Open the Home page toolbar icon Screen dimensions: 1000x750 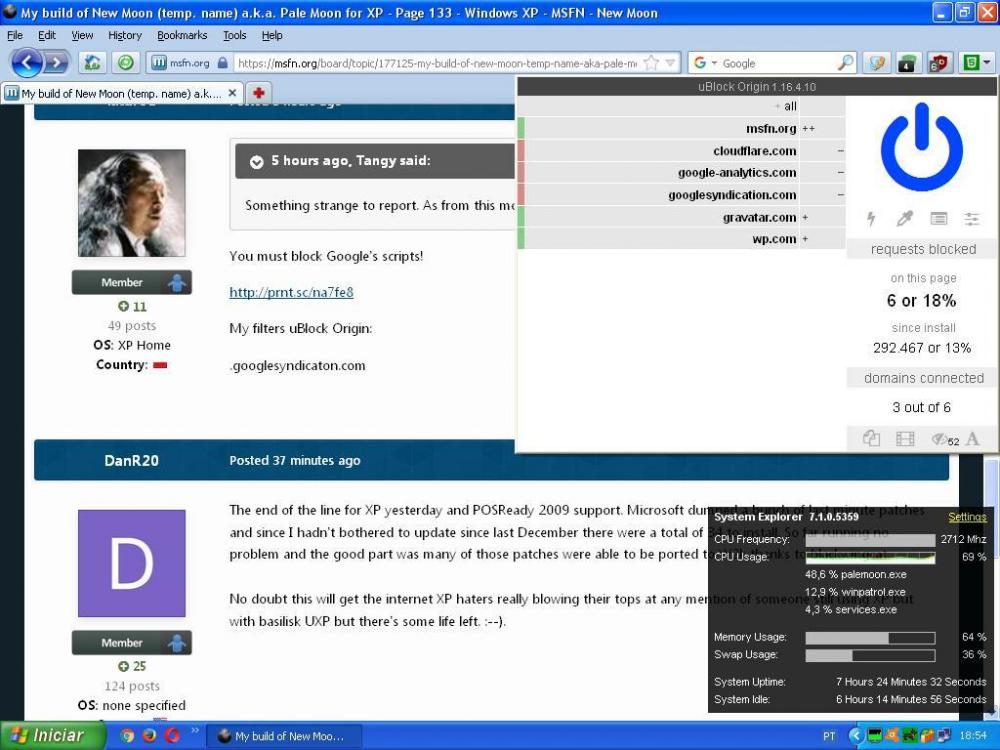(x=92, y=62)
